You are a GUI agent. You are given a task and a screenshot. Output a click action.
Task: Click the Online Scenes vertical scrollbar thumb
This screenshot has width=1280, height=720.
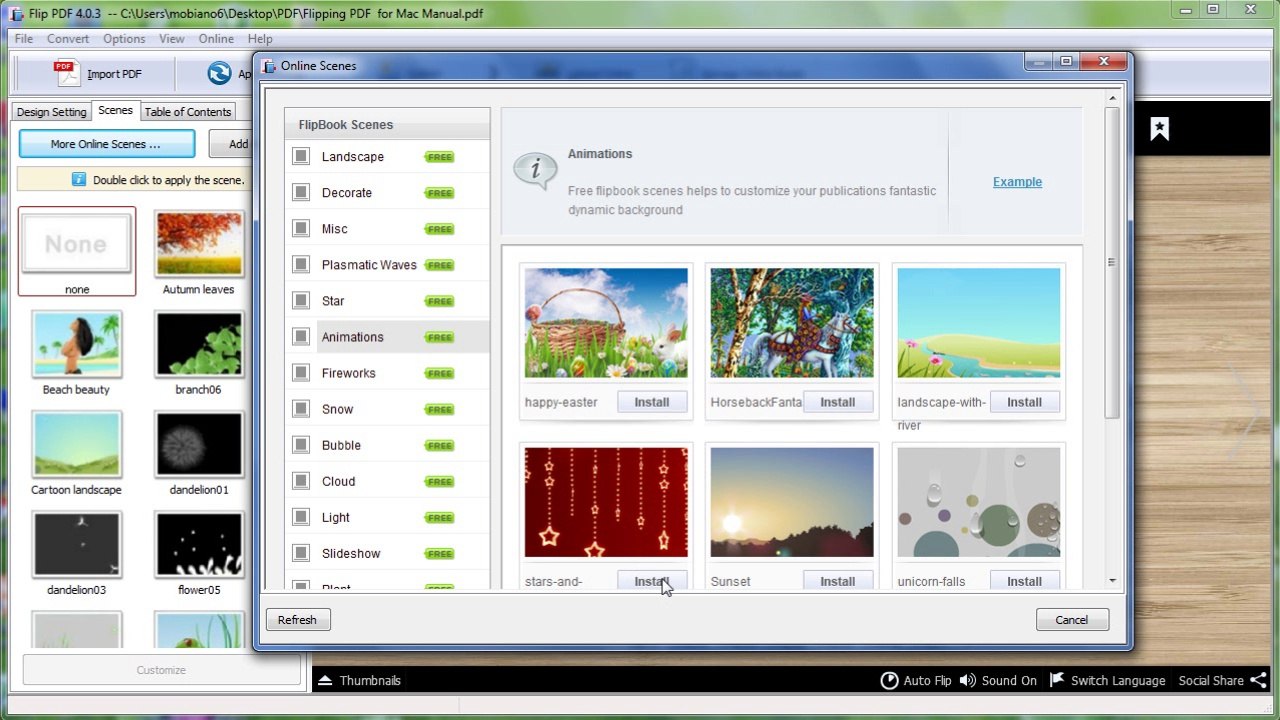[1112, 262]
